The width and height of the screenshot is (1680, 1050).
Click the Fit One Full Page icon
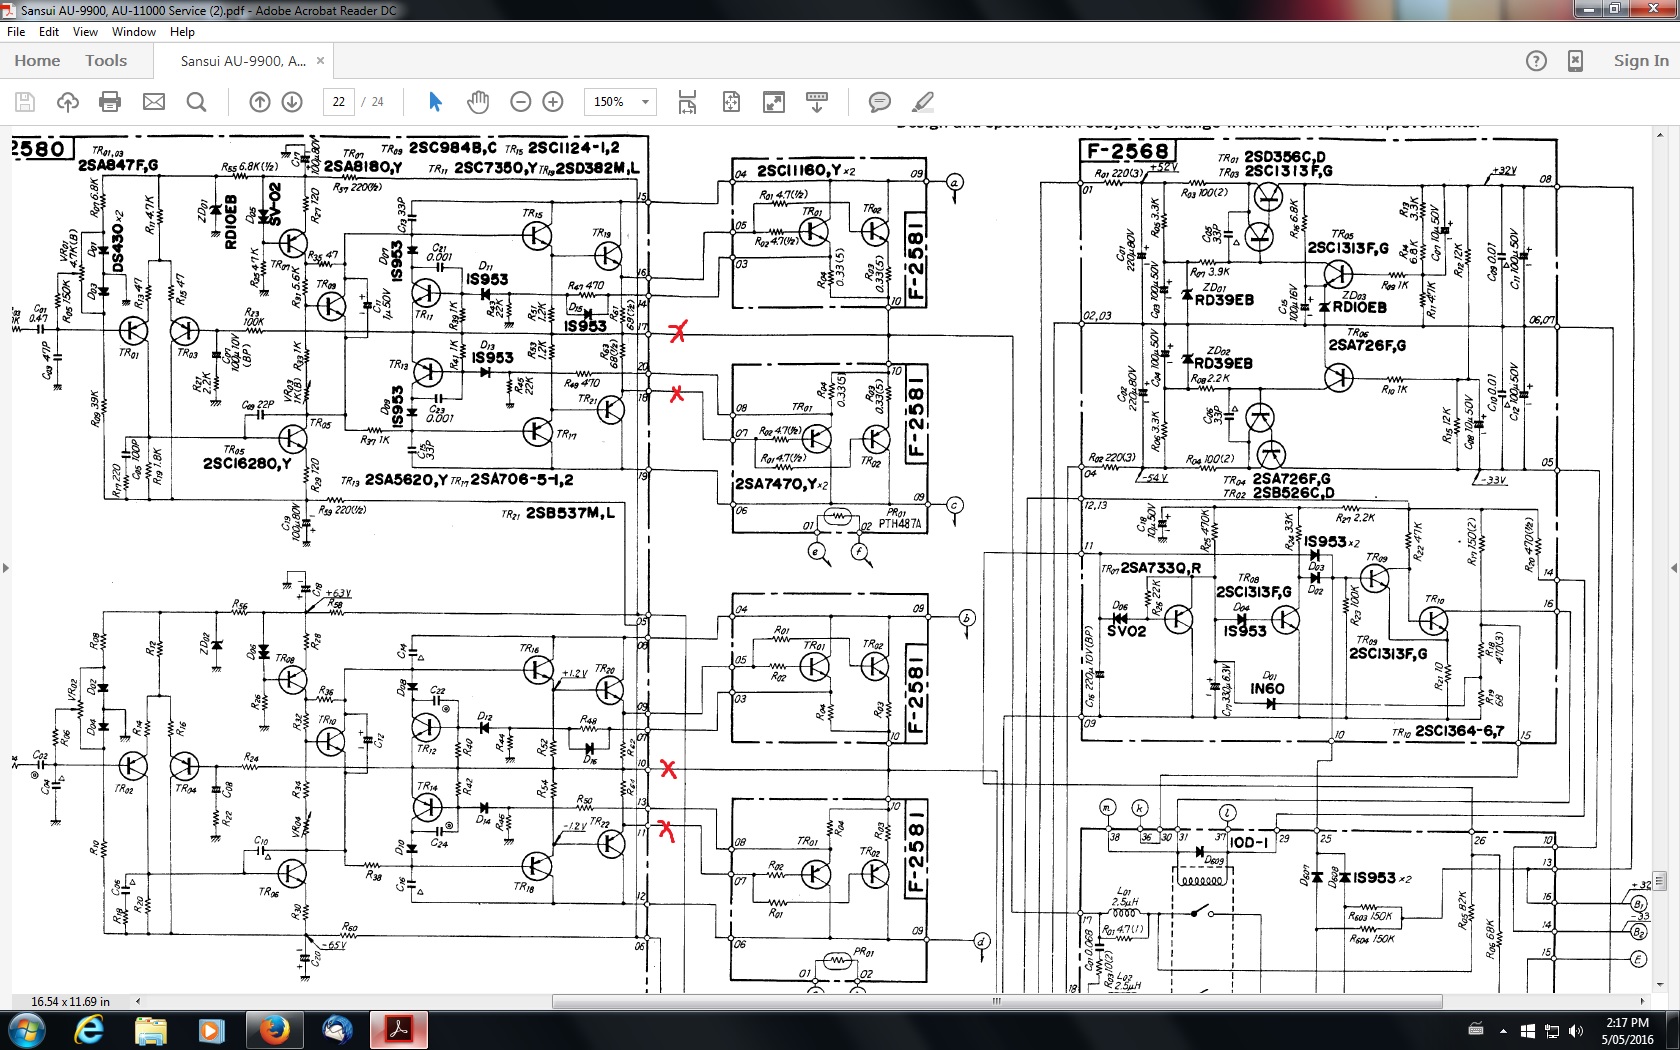point(731,102)
